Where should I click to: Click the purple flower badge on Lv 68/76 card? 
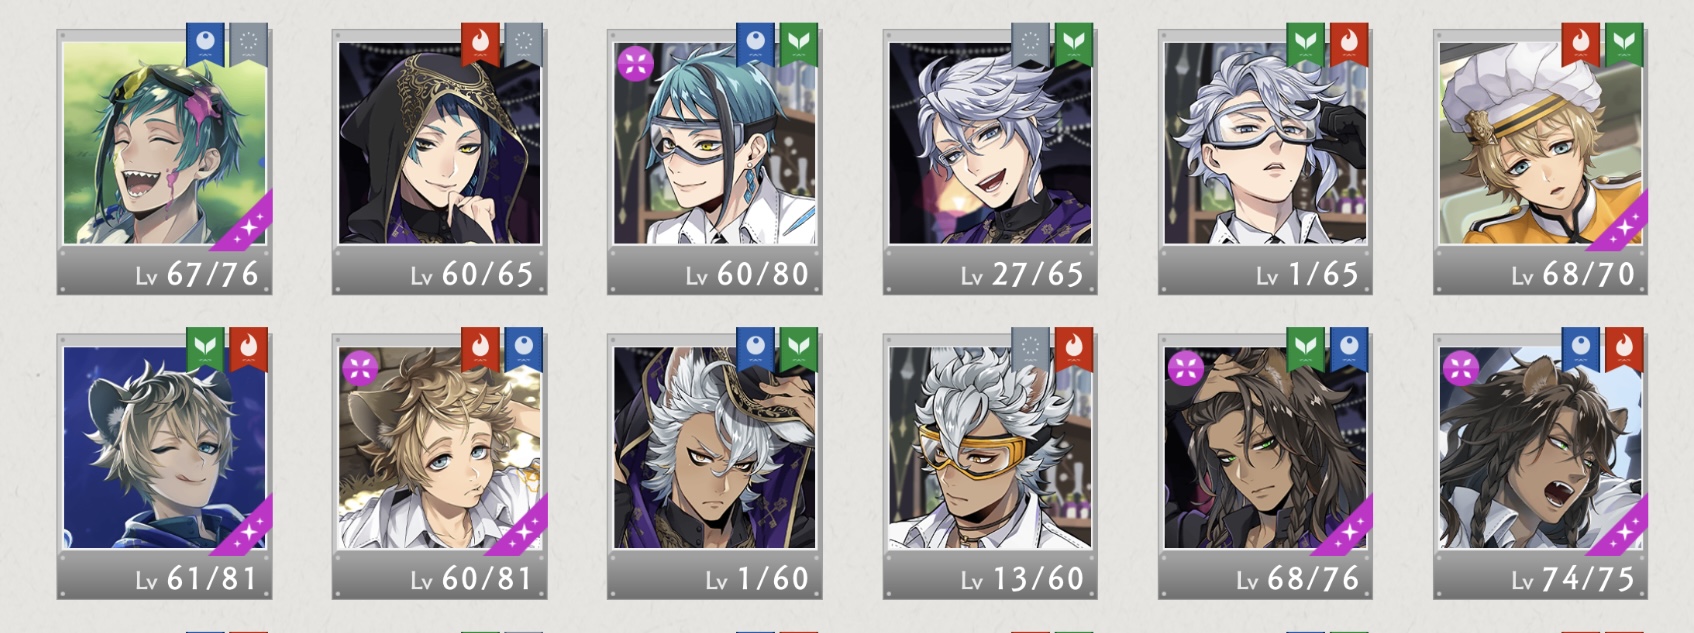click(1186, 367)
